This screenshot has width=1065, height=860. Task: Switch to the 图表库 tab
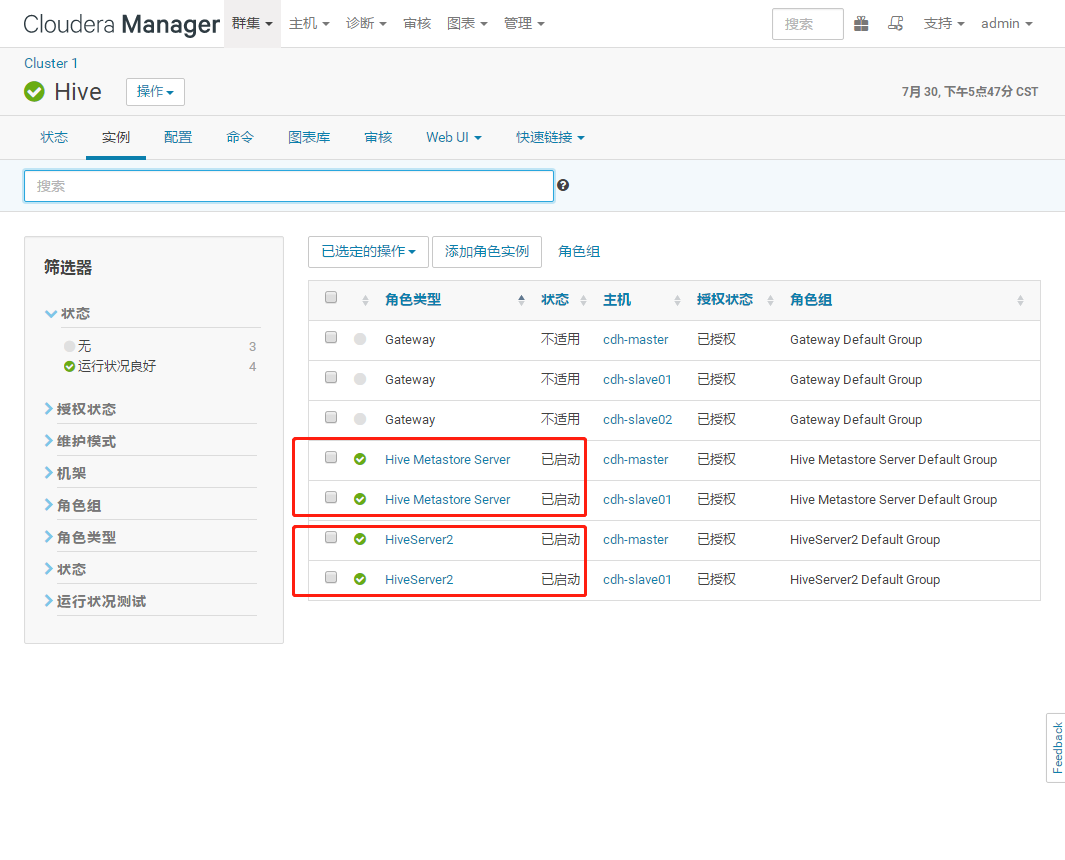coord(309,138)
